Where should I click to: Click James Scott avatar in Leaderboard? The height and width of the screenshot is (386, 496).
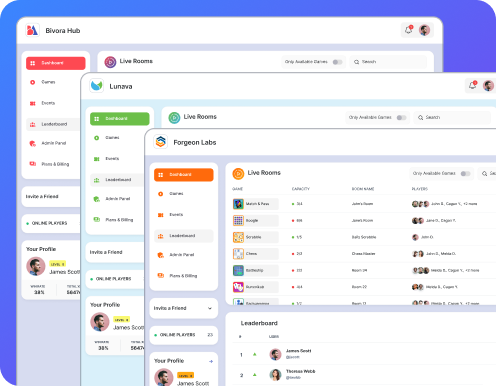275,354
